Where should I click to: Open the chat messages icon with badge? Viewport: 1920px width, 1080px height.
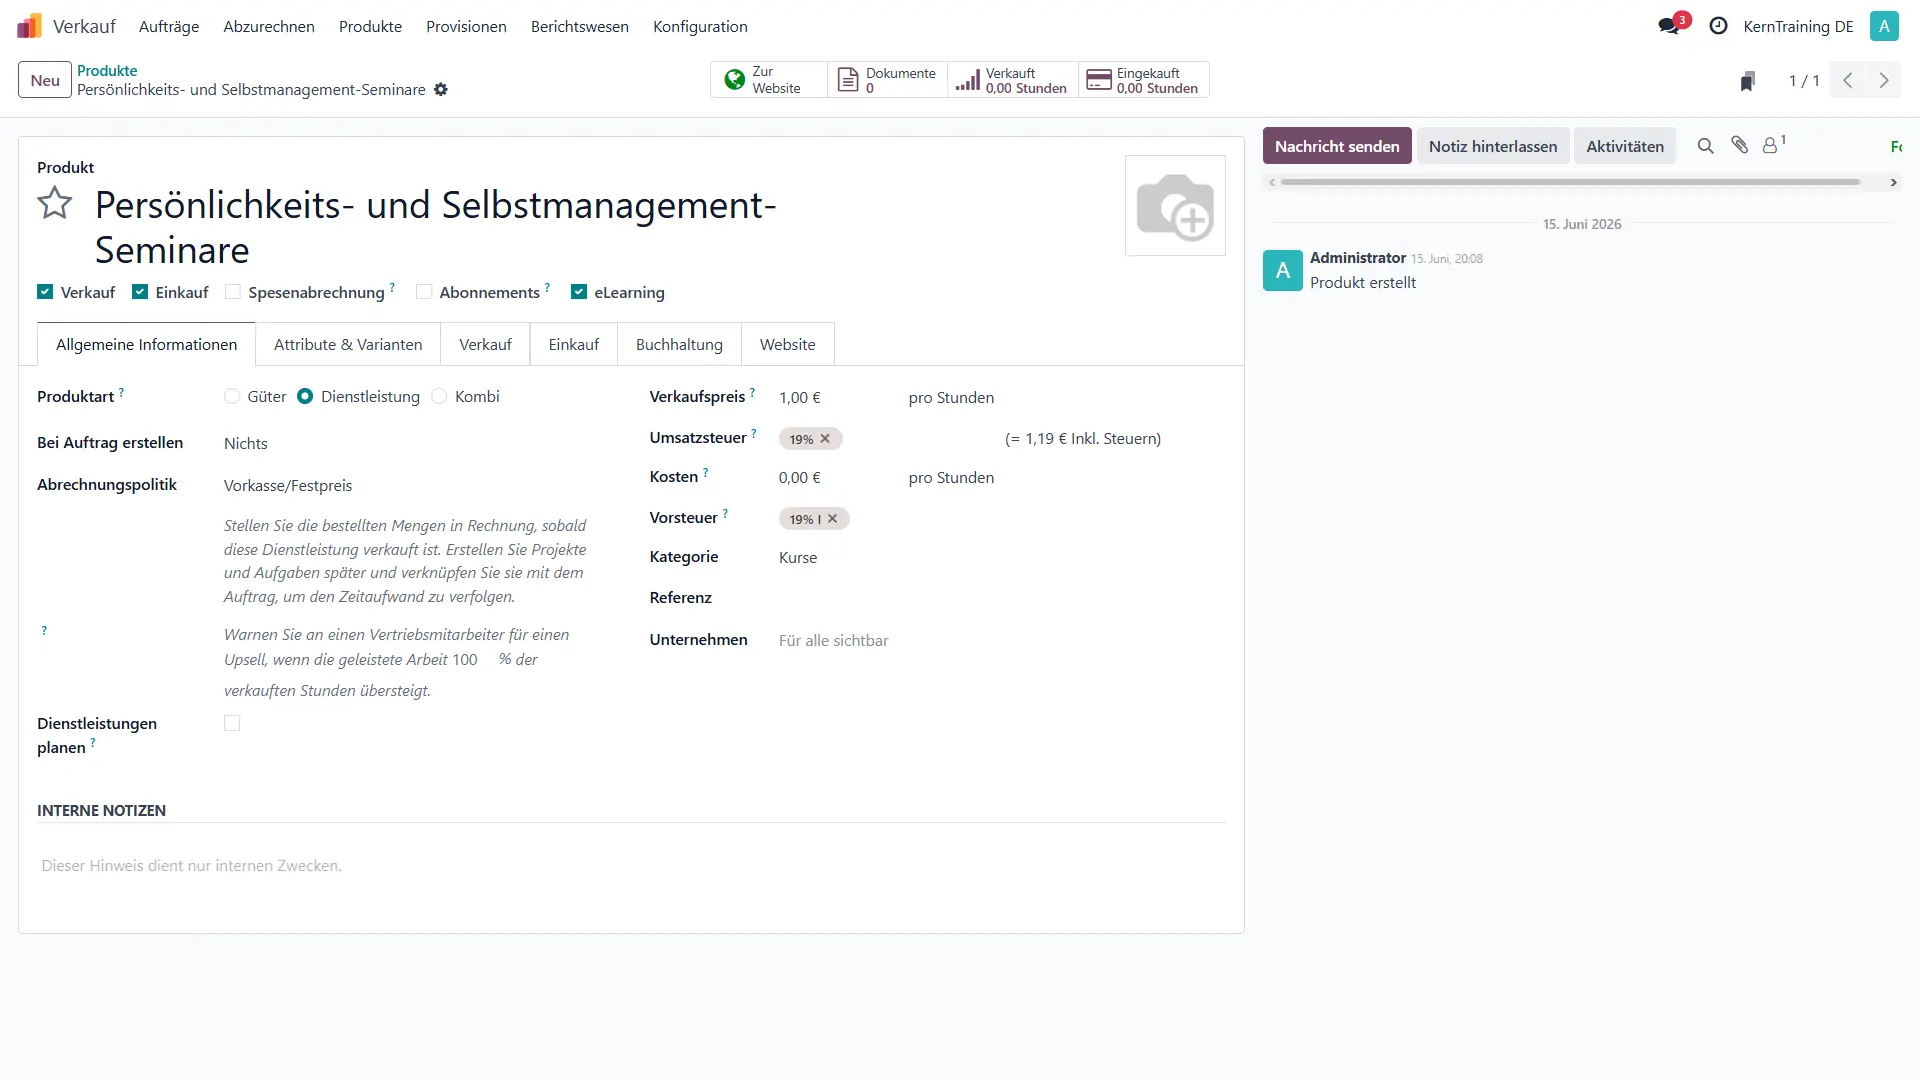[x=1669, y=26]
